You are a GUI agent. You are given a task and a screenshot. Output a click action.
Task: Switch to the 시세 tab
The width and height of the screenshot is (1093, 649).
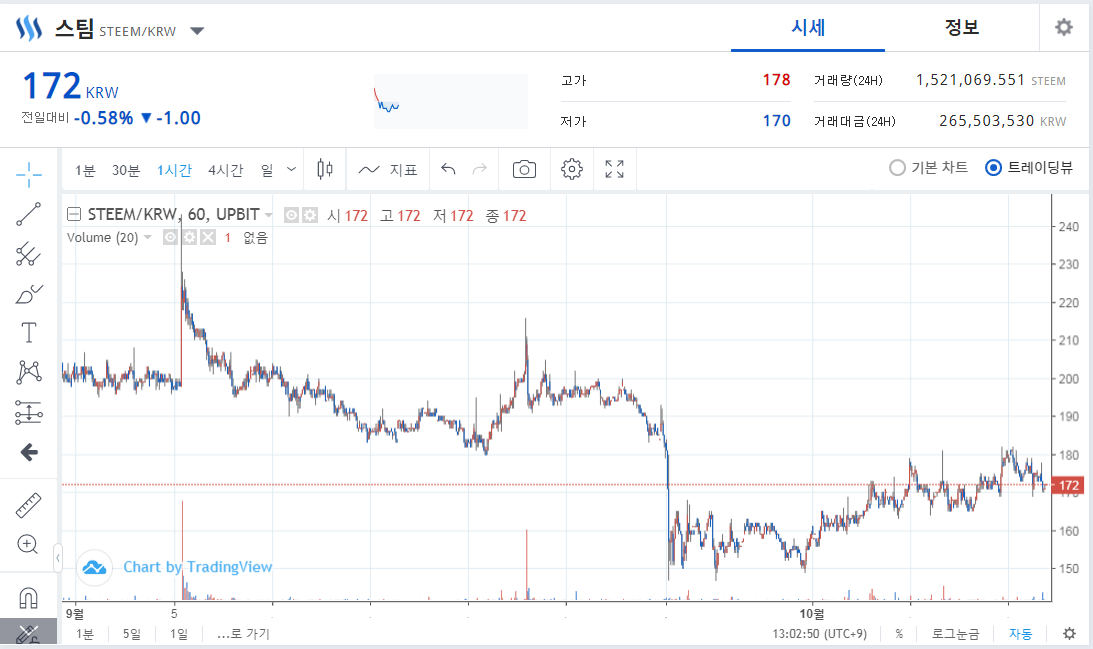coord(808,27)
